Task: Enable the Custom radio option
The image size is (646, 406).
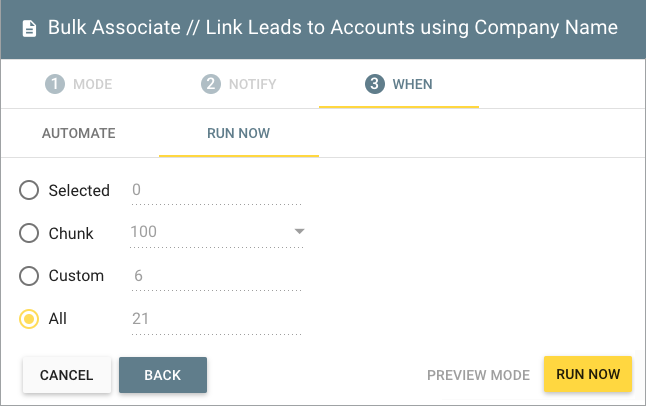Action: click(x=30, y=276)
